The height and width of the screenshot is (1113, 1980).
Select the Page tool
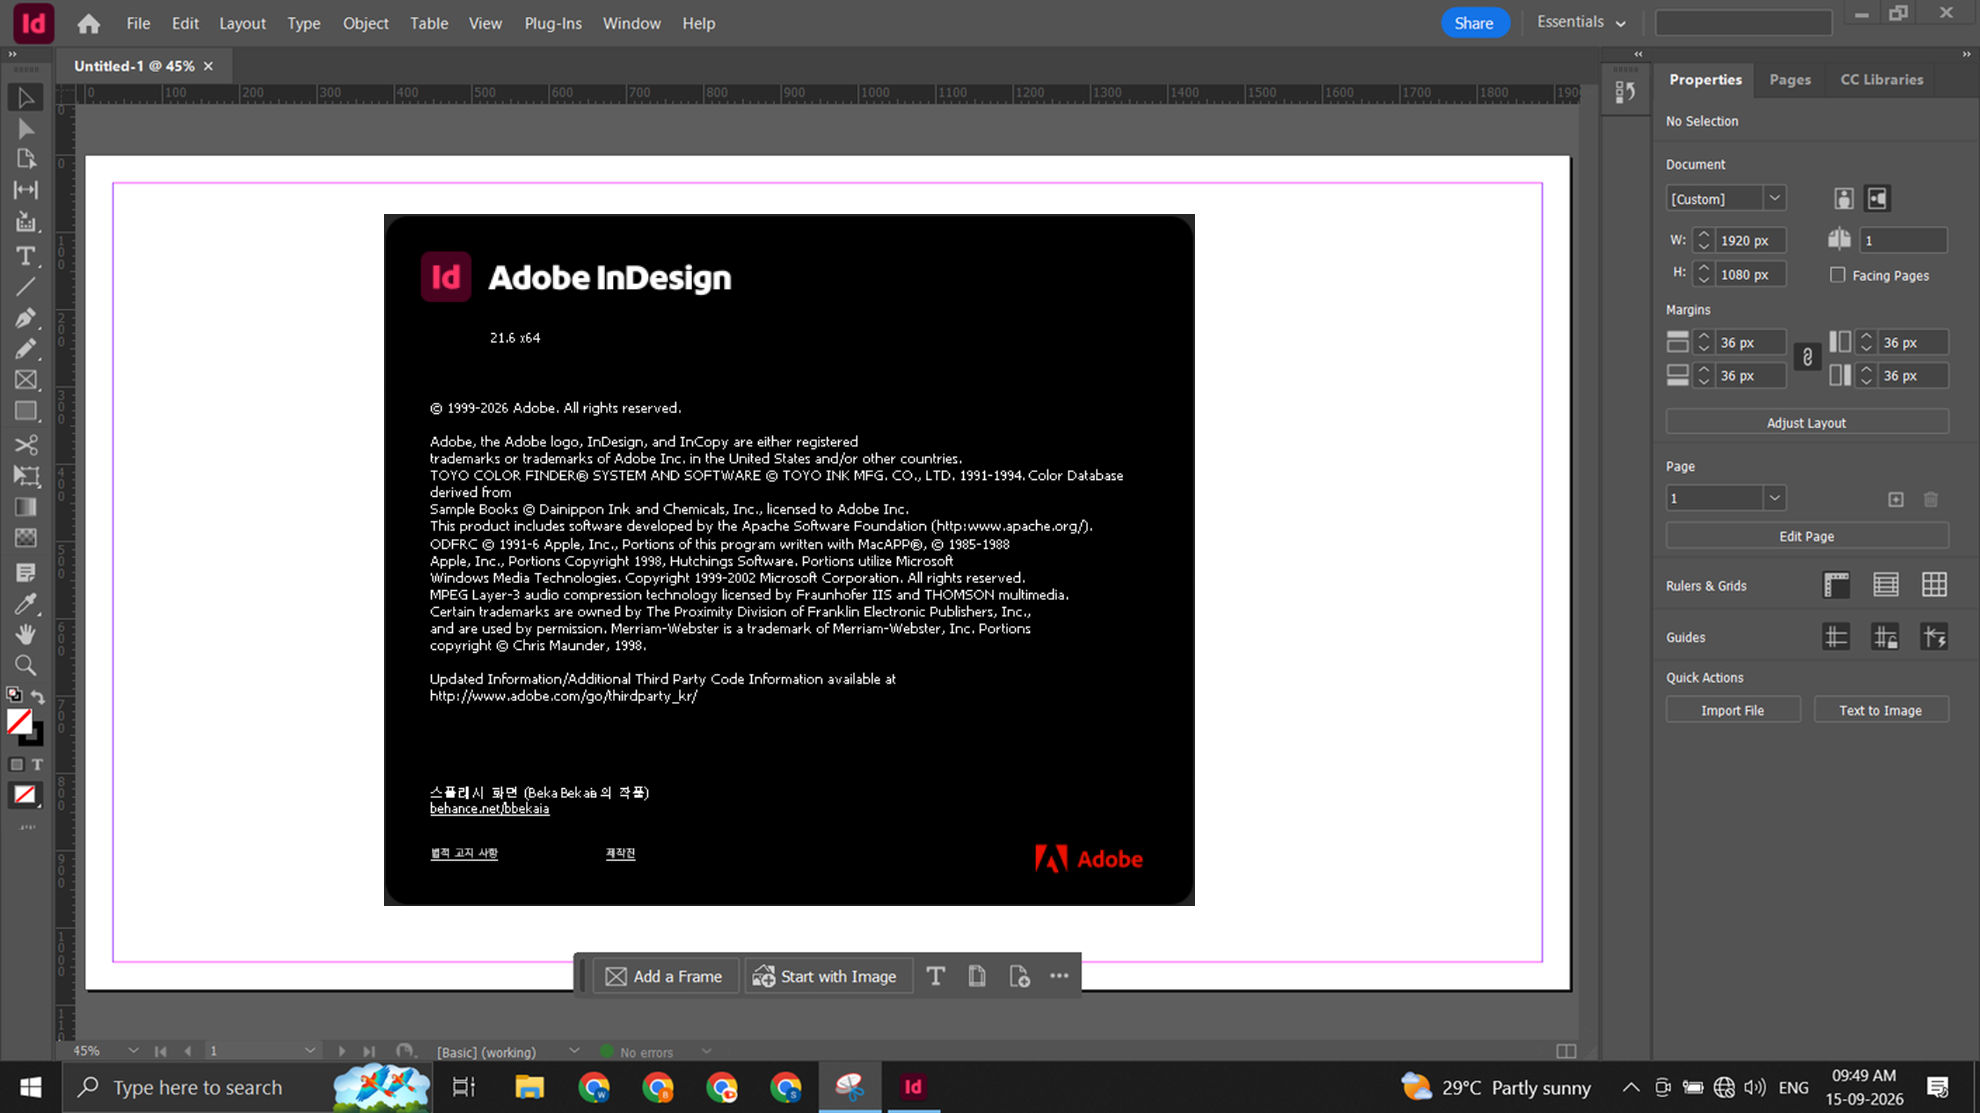click(x=26, y=159)
